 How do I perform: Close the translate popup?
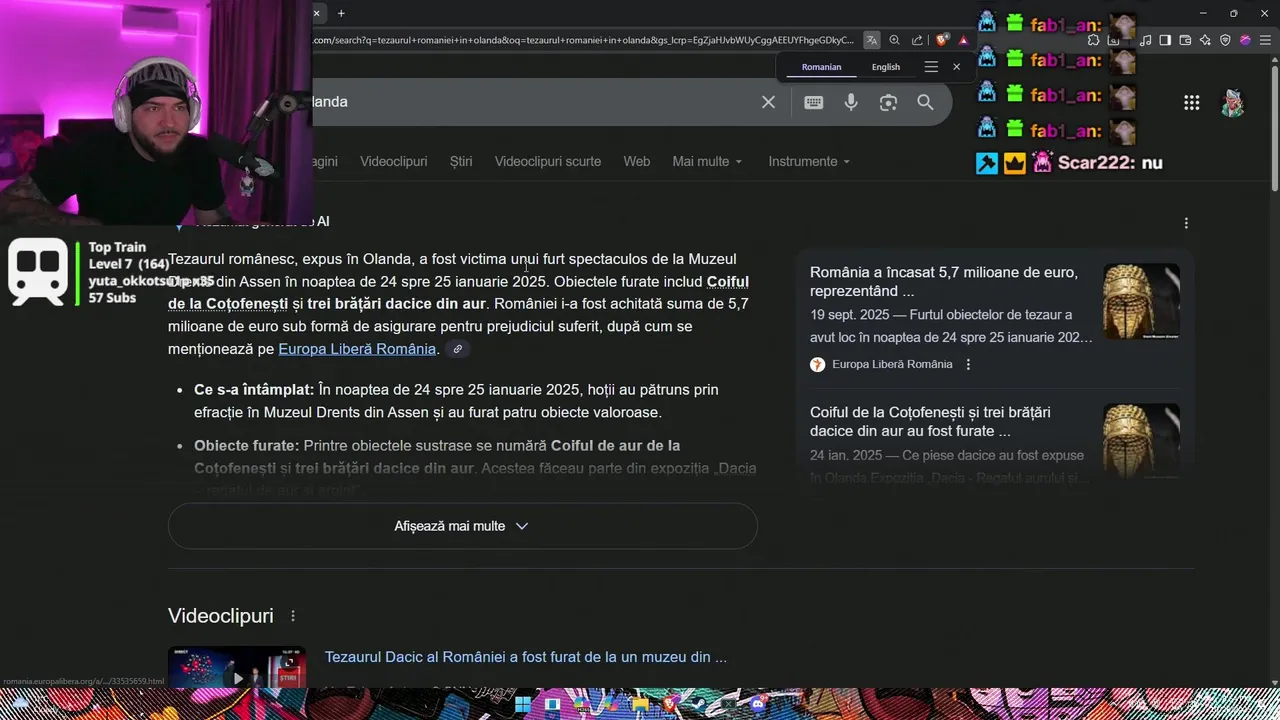pyautogui.click(x=956, y=67)
